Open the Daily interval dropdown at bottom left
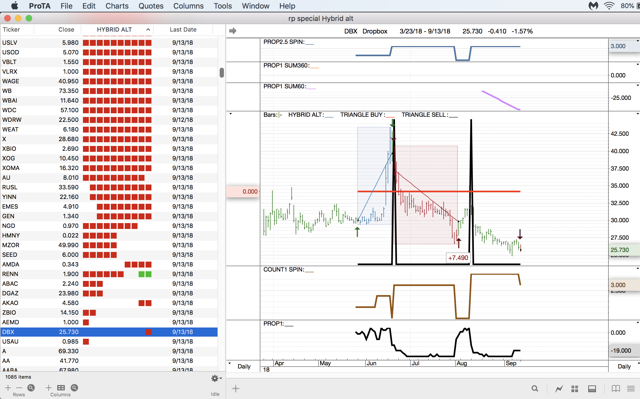The width and height of the screenshot is (640, 399). click(244, 366)
